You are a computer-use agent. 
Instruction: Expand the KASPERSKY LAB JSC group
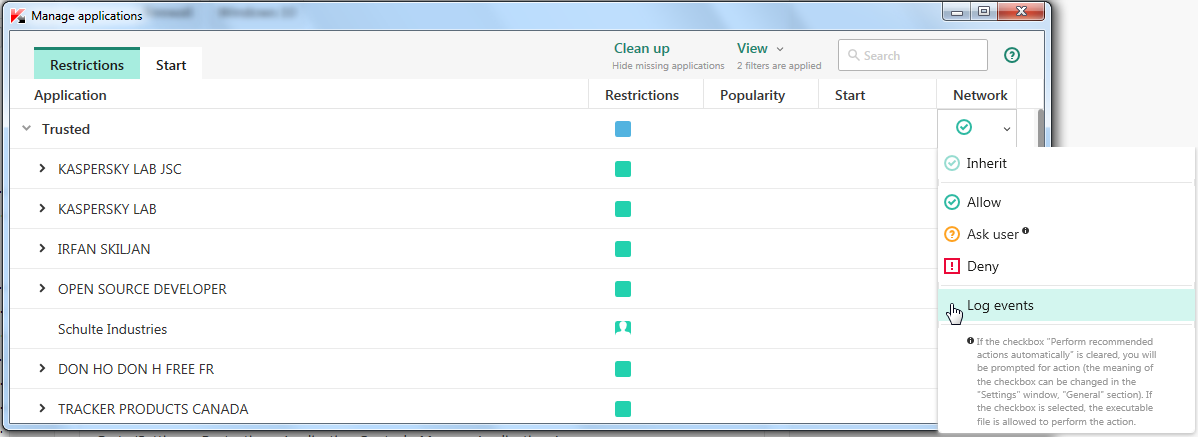tap(42, 169)
